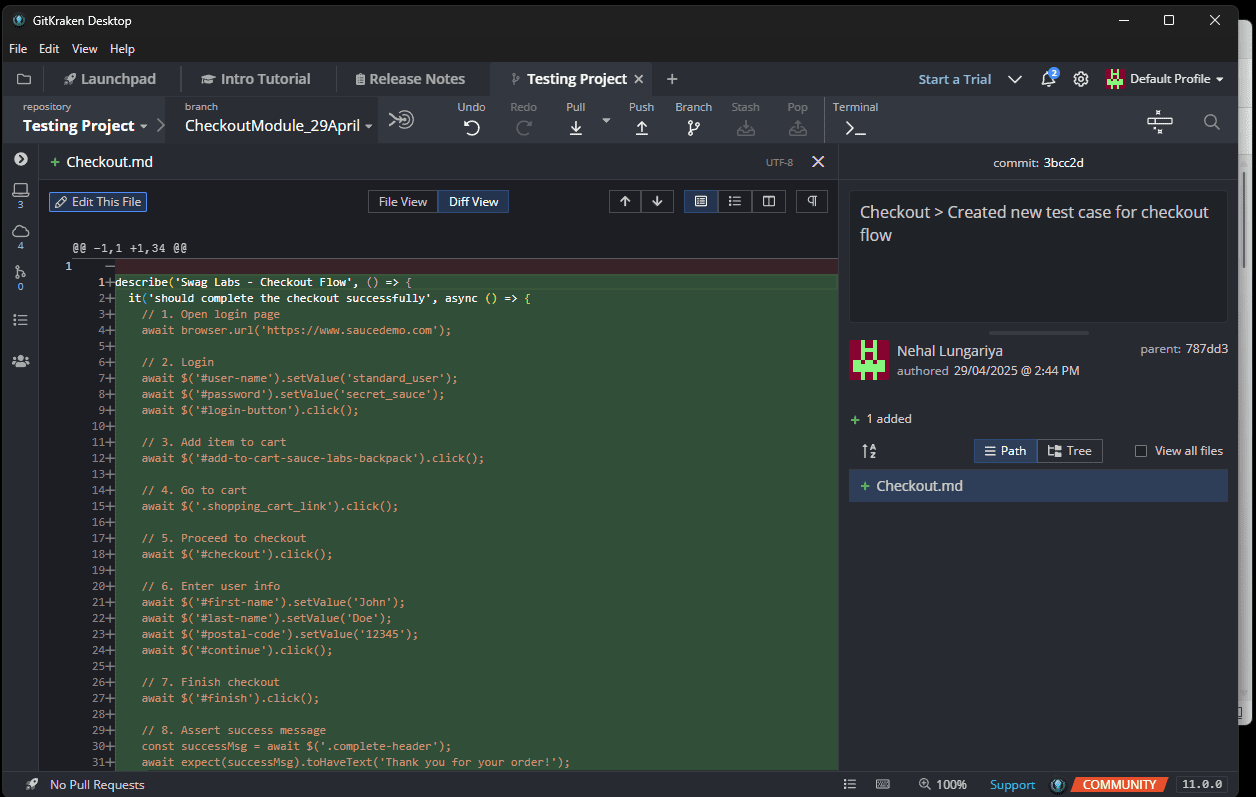This screenshot has width=1256, height=797.
Task: Switch to File View
Action: [403, 201]
